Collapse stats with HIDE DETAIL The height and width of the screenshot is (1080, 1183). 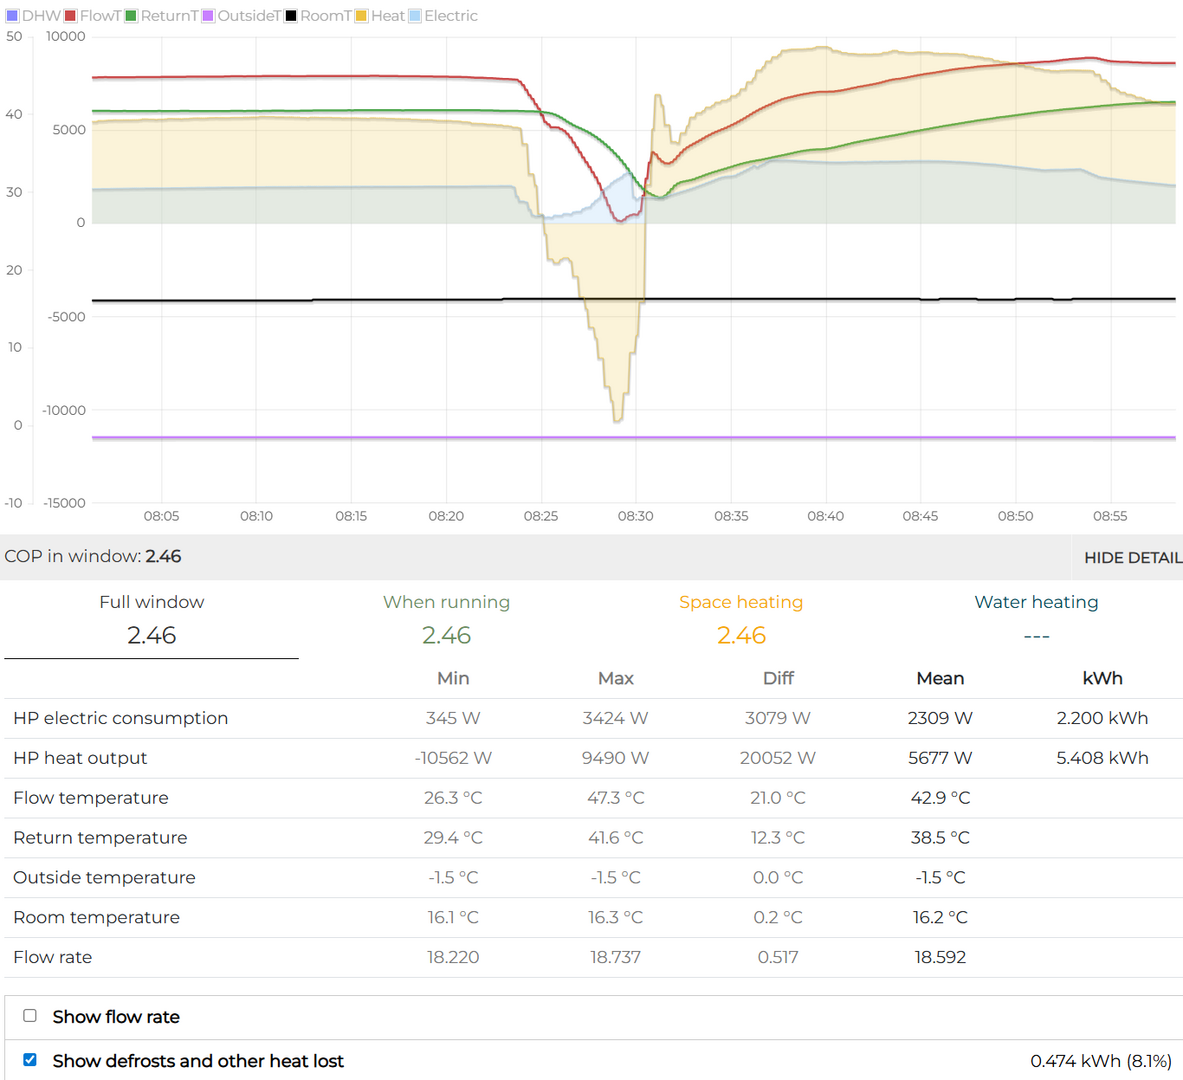[1132, 558]
